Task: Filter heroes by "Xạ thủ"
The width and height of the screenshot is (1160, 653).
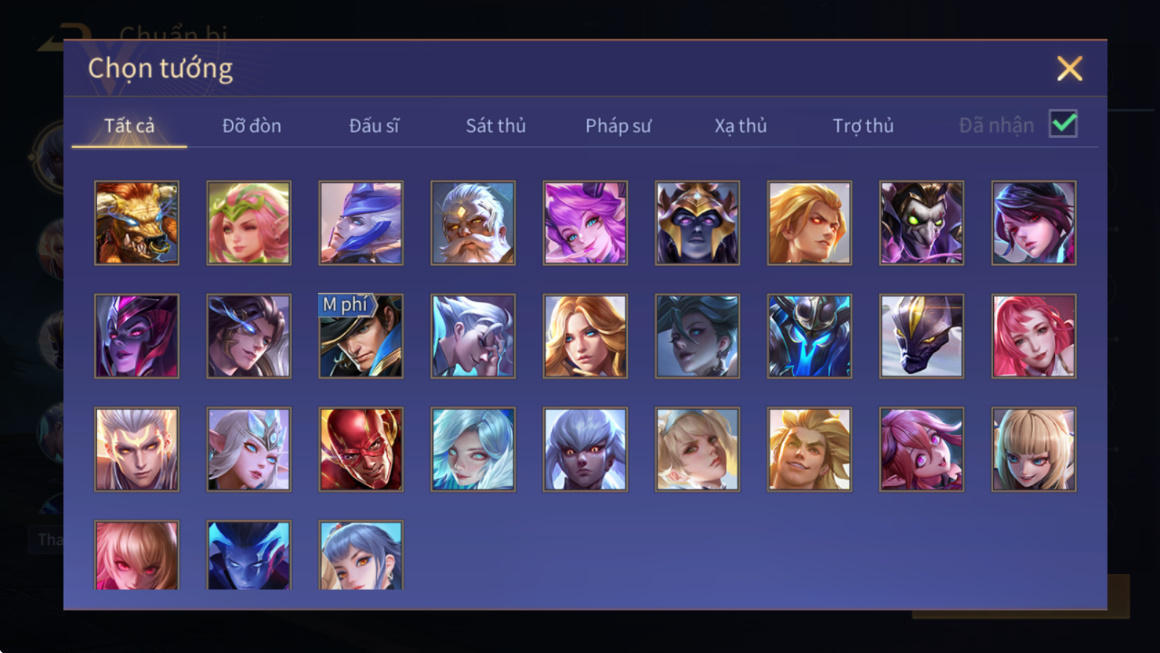Action: pyautogui.click(x=740, y=126)
